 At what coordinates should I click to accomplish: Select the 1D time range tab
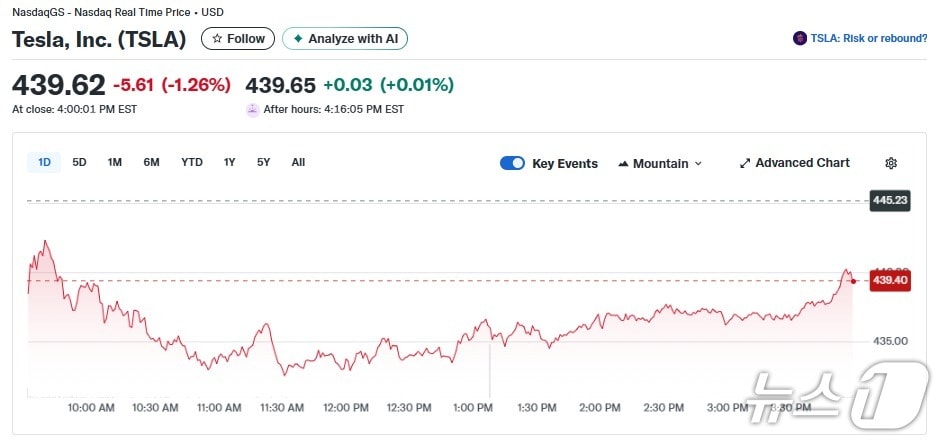tap(44, 162)
